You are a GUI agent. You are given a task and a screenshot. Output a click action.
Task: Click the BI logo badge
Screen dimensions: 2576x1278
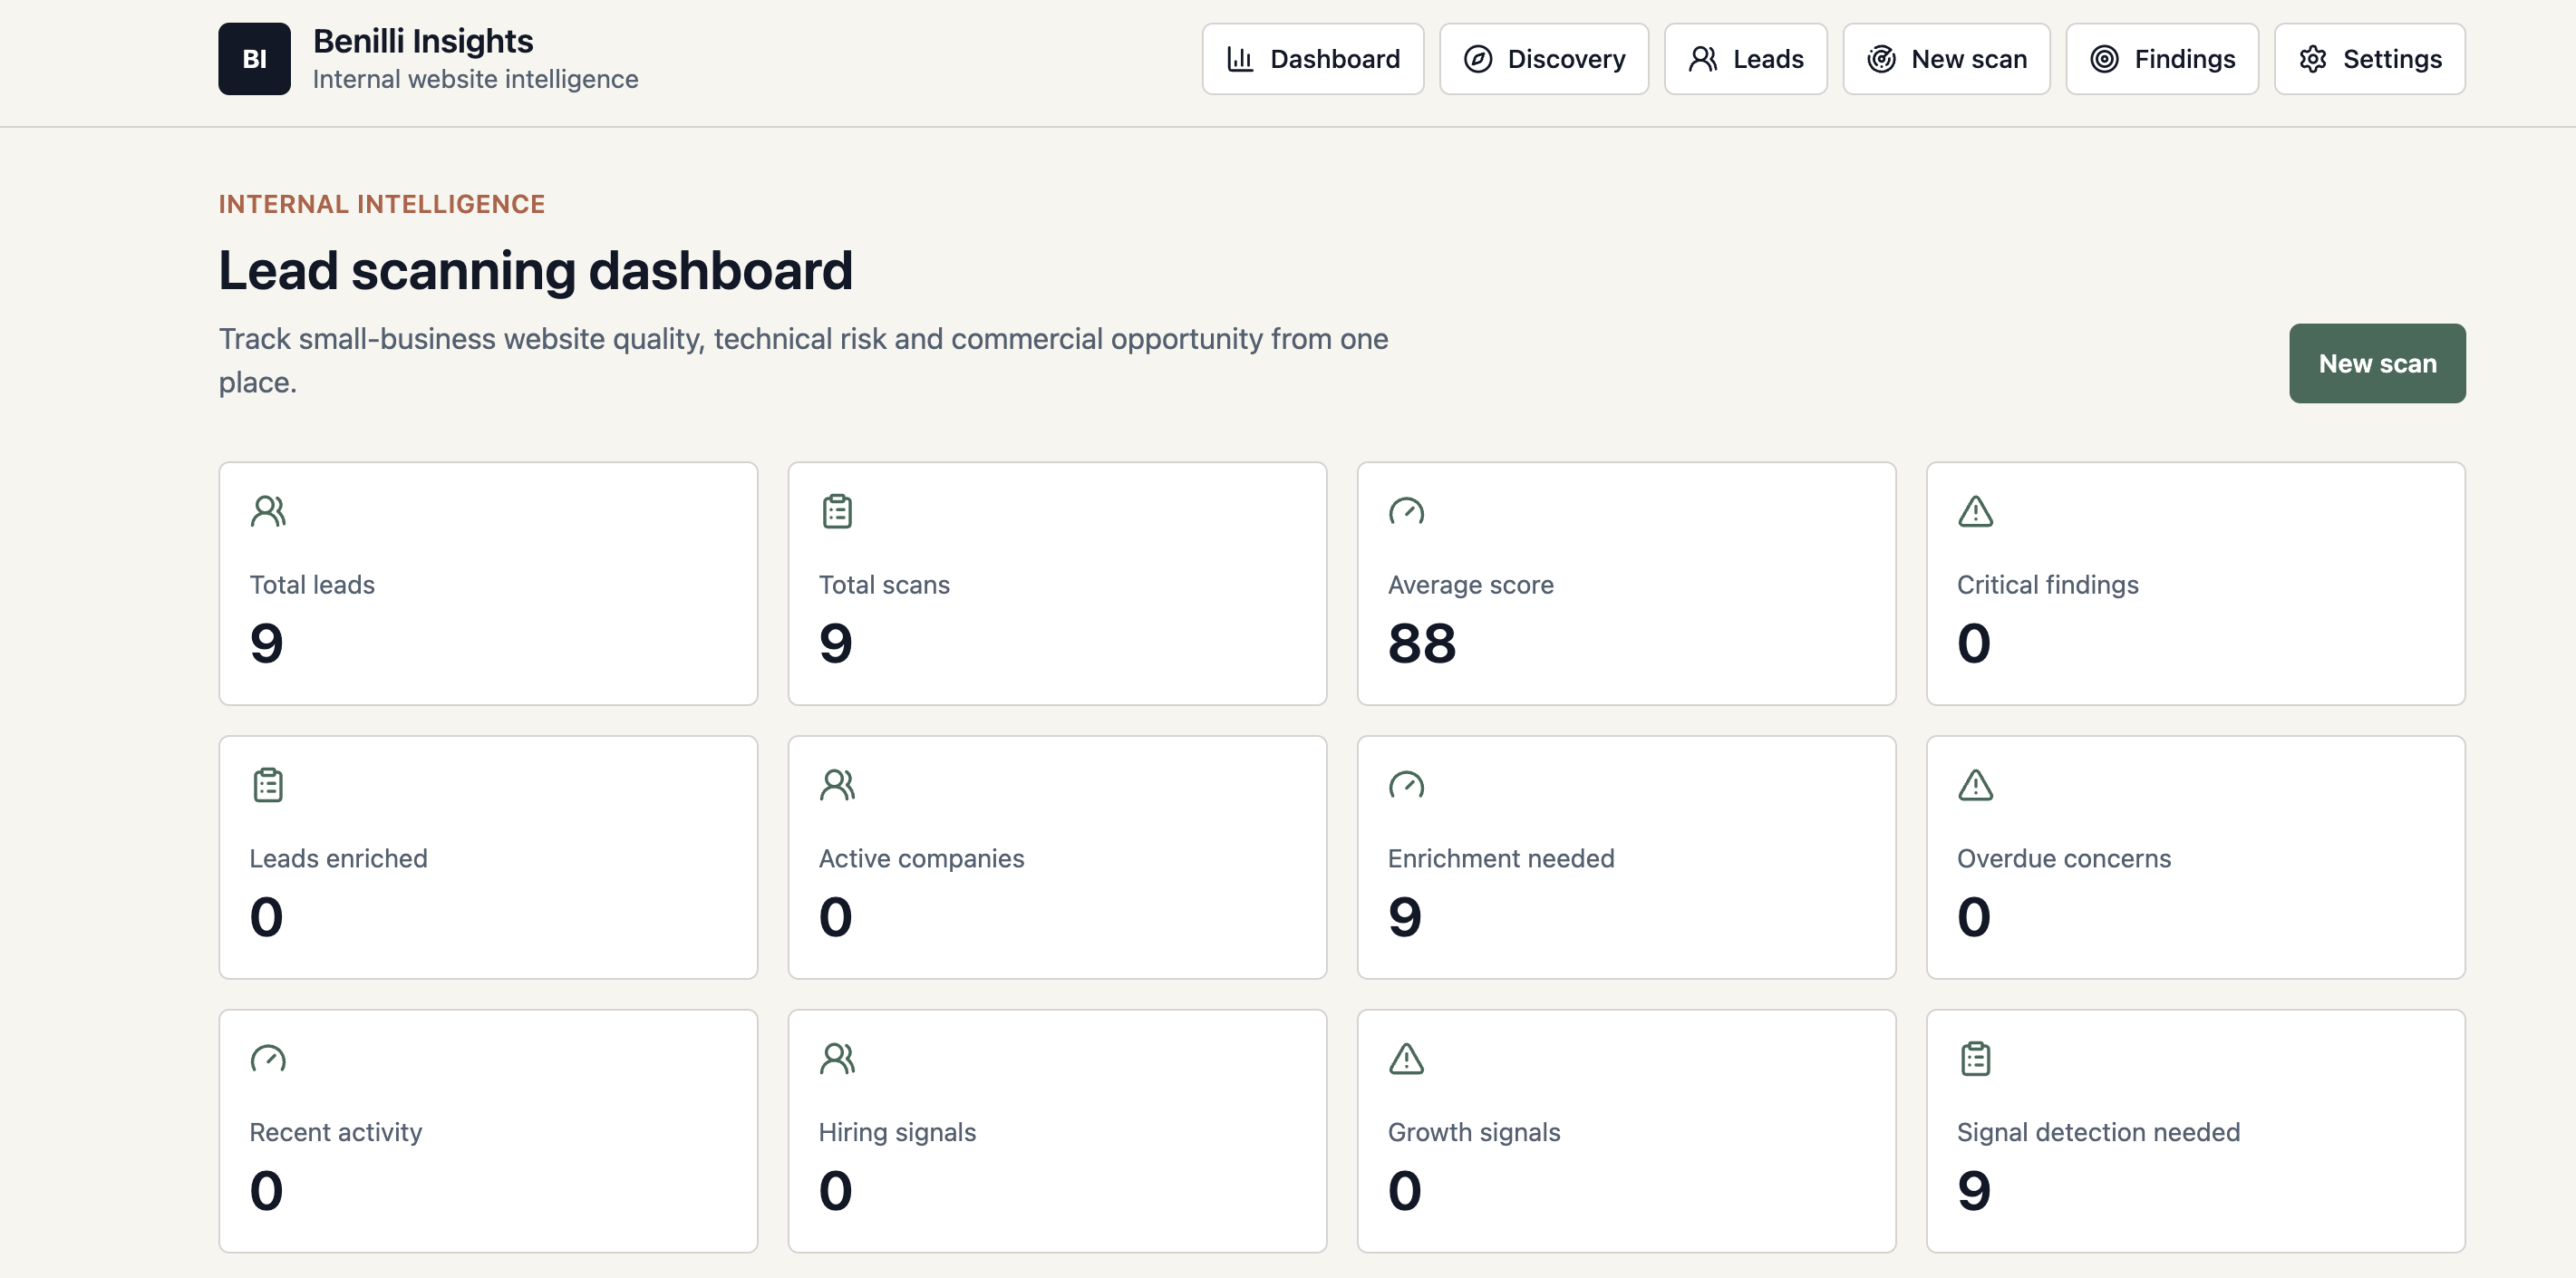(x=254, y=59)
